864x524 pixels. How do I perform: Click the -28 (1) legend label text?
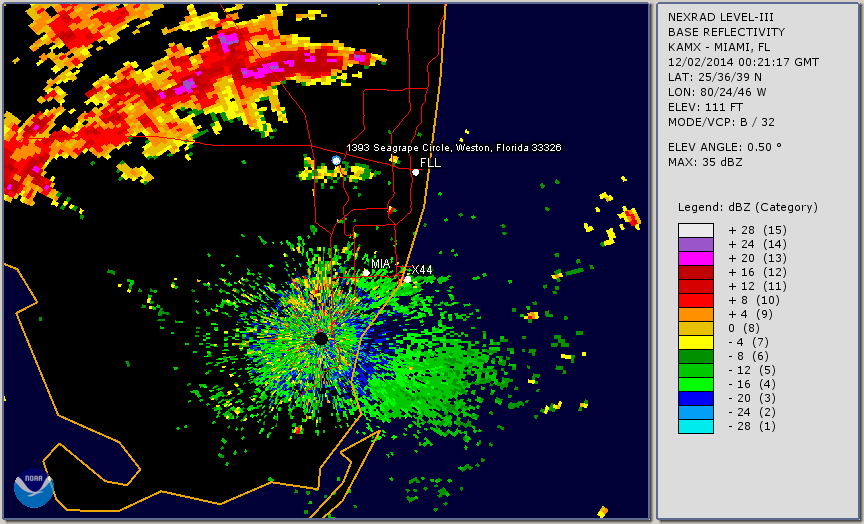(x=752, y=426)
